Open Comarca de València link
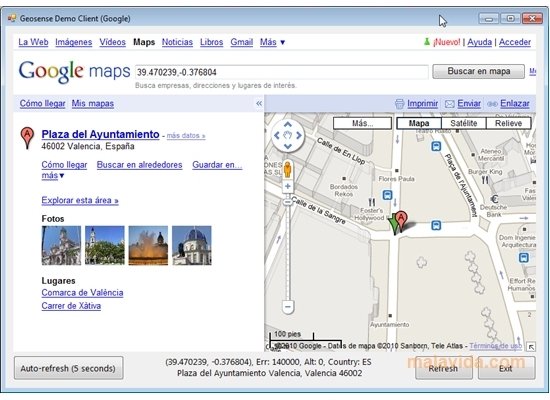The image size is (550, 400). click(82, 293)
